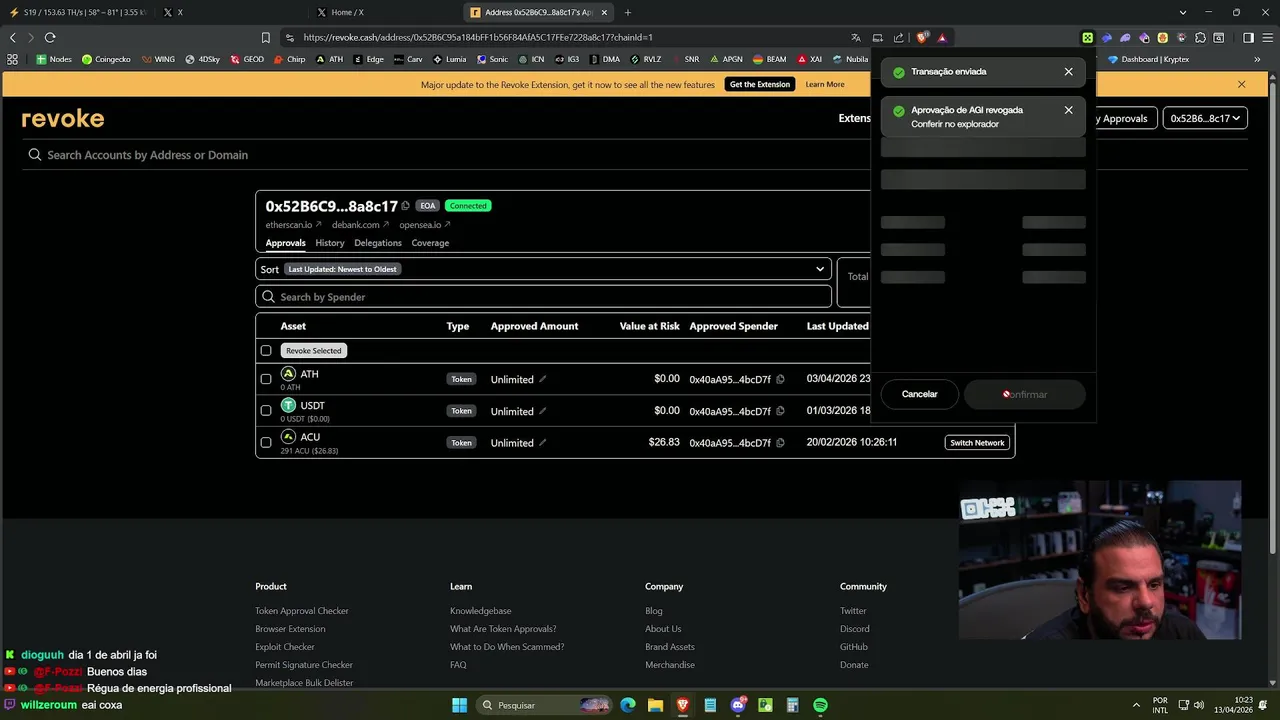Focus the Search by Spender field
This screenshot has height=720, width=1280.
pos(543,297)
